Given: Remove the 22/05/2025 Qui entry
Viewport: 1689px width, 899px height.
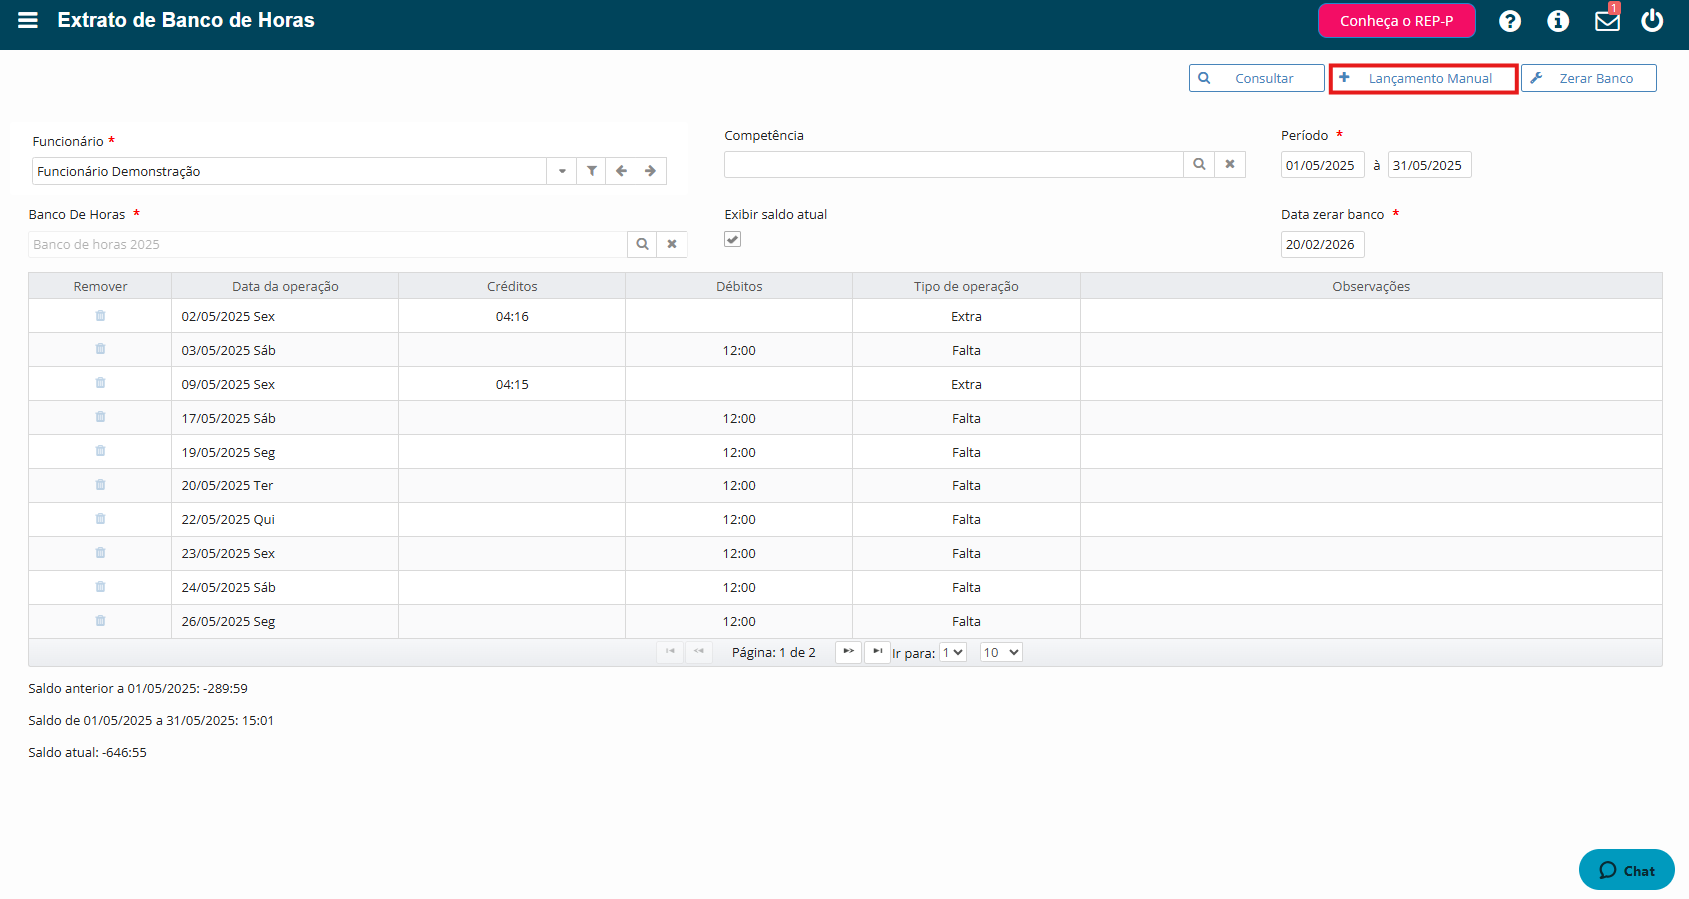Looking at the screenshot, I should click(x=100, y=519).
